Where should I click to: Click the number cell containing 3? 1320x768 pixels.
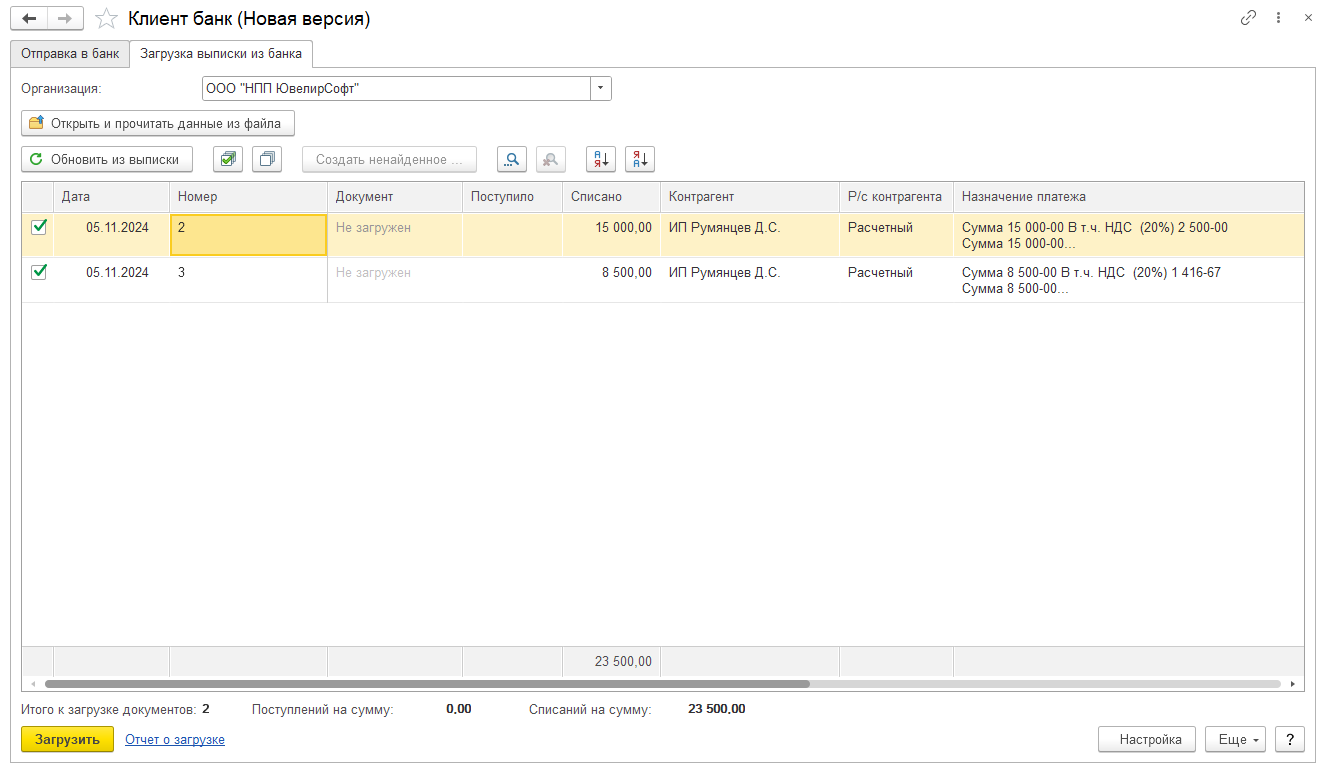click(x=249, y=280)
